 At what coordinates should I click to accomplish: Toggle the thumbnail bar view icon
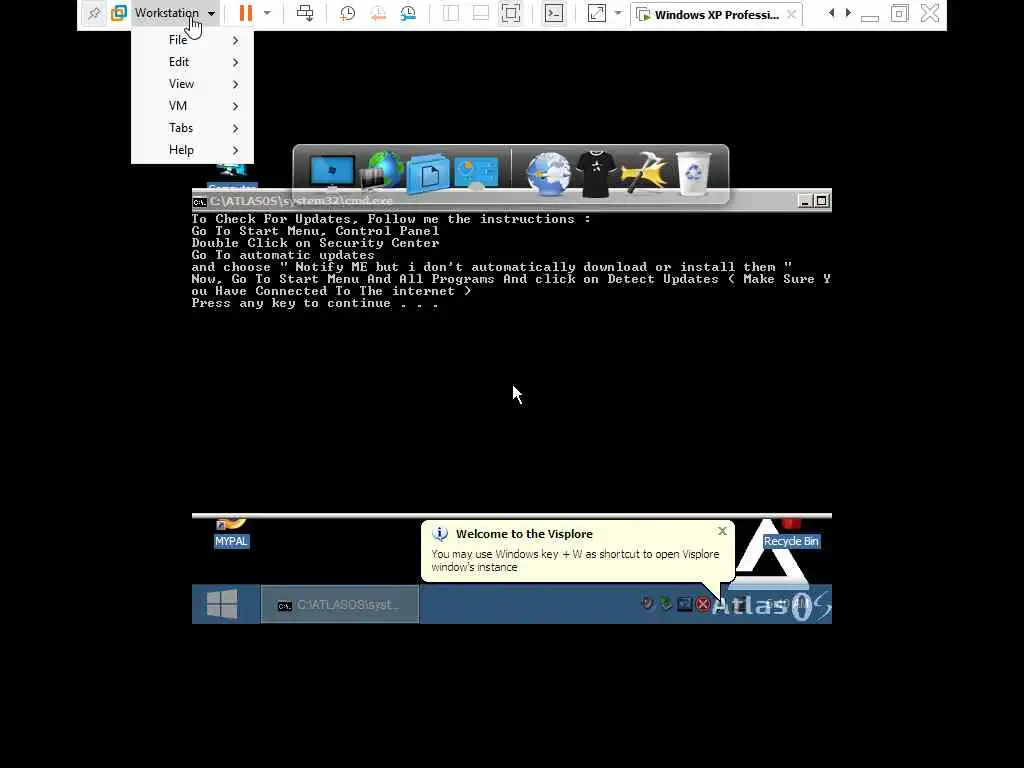tap(481, 13)
